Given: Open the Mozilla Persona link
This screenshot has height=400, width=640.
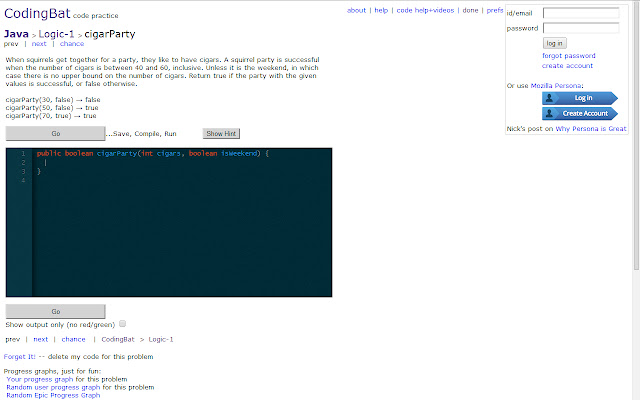Looking at the screenshot, I should point(556,86).
